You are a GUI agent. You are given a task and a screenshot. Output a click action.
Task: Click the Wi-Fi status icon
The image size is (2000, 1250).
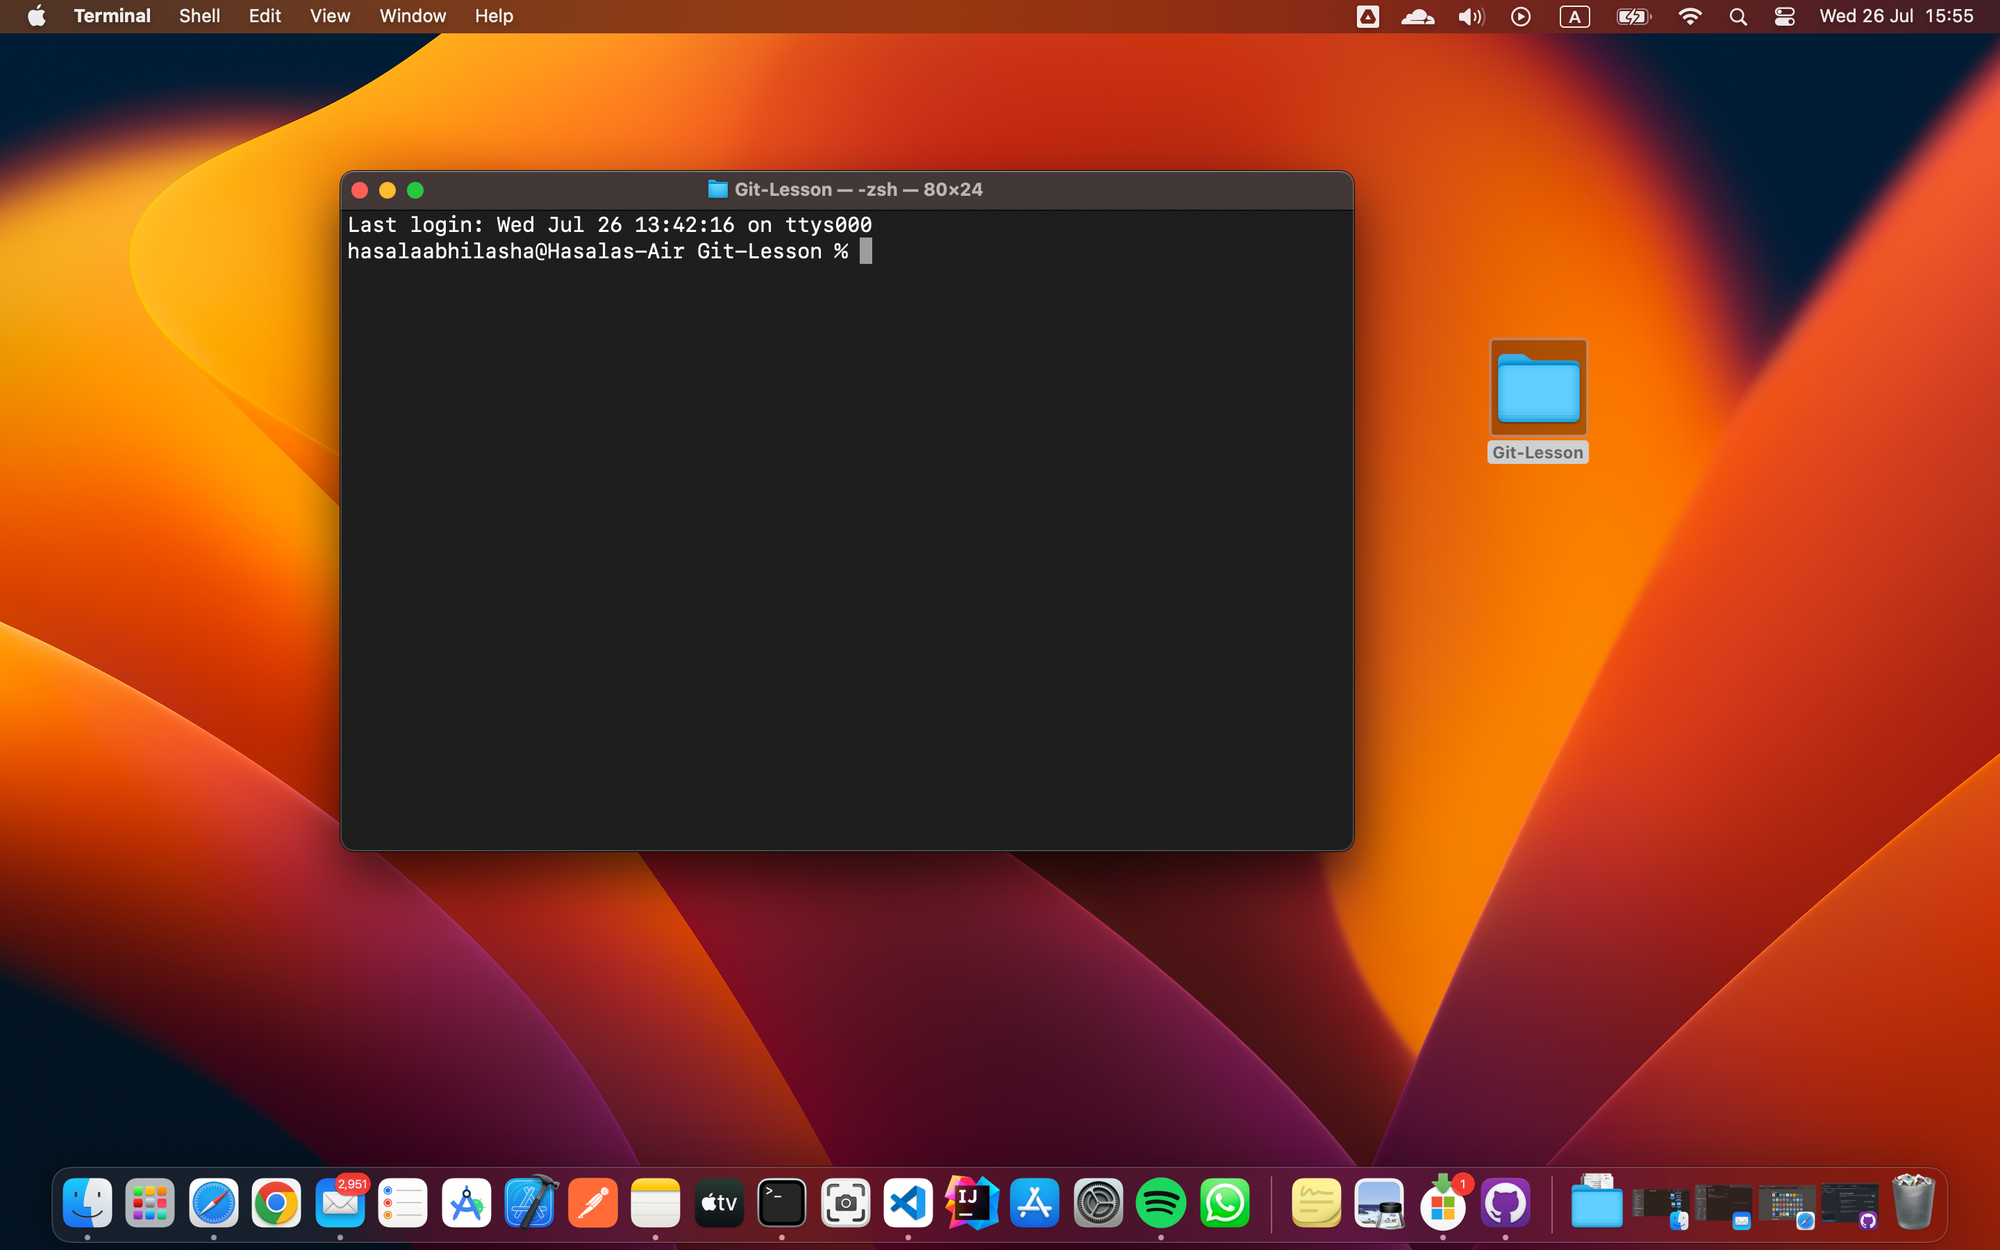point(1690,16)
